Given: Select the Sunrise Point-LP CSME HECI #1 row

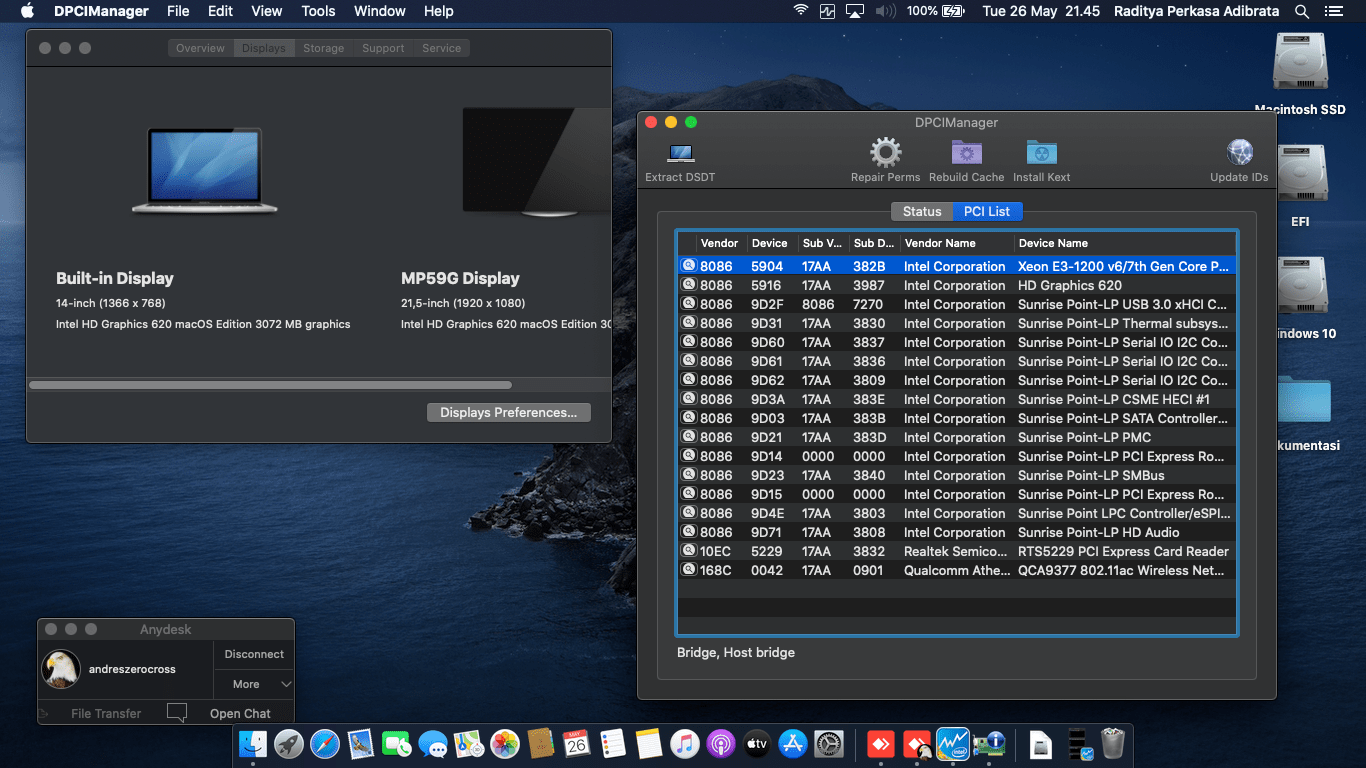Looking at the screenshot, I should tap(957, 399).
